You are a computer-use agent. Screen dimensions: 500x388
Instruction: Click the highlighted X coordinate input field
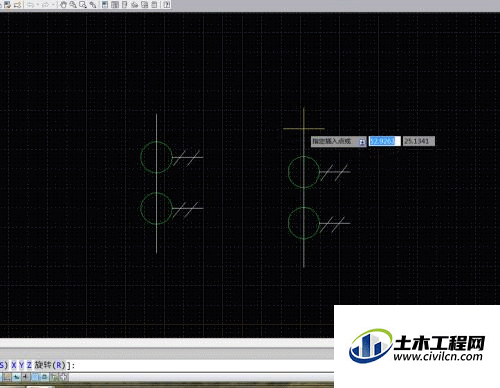[x=384, y=141]
